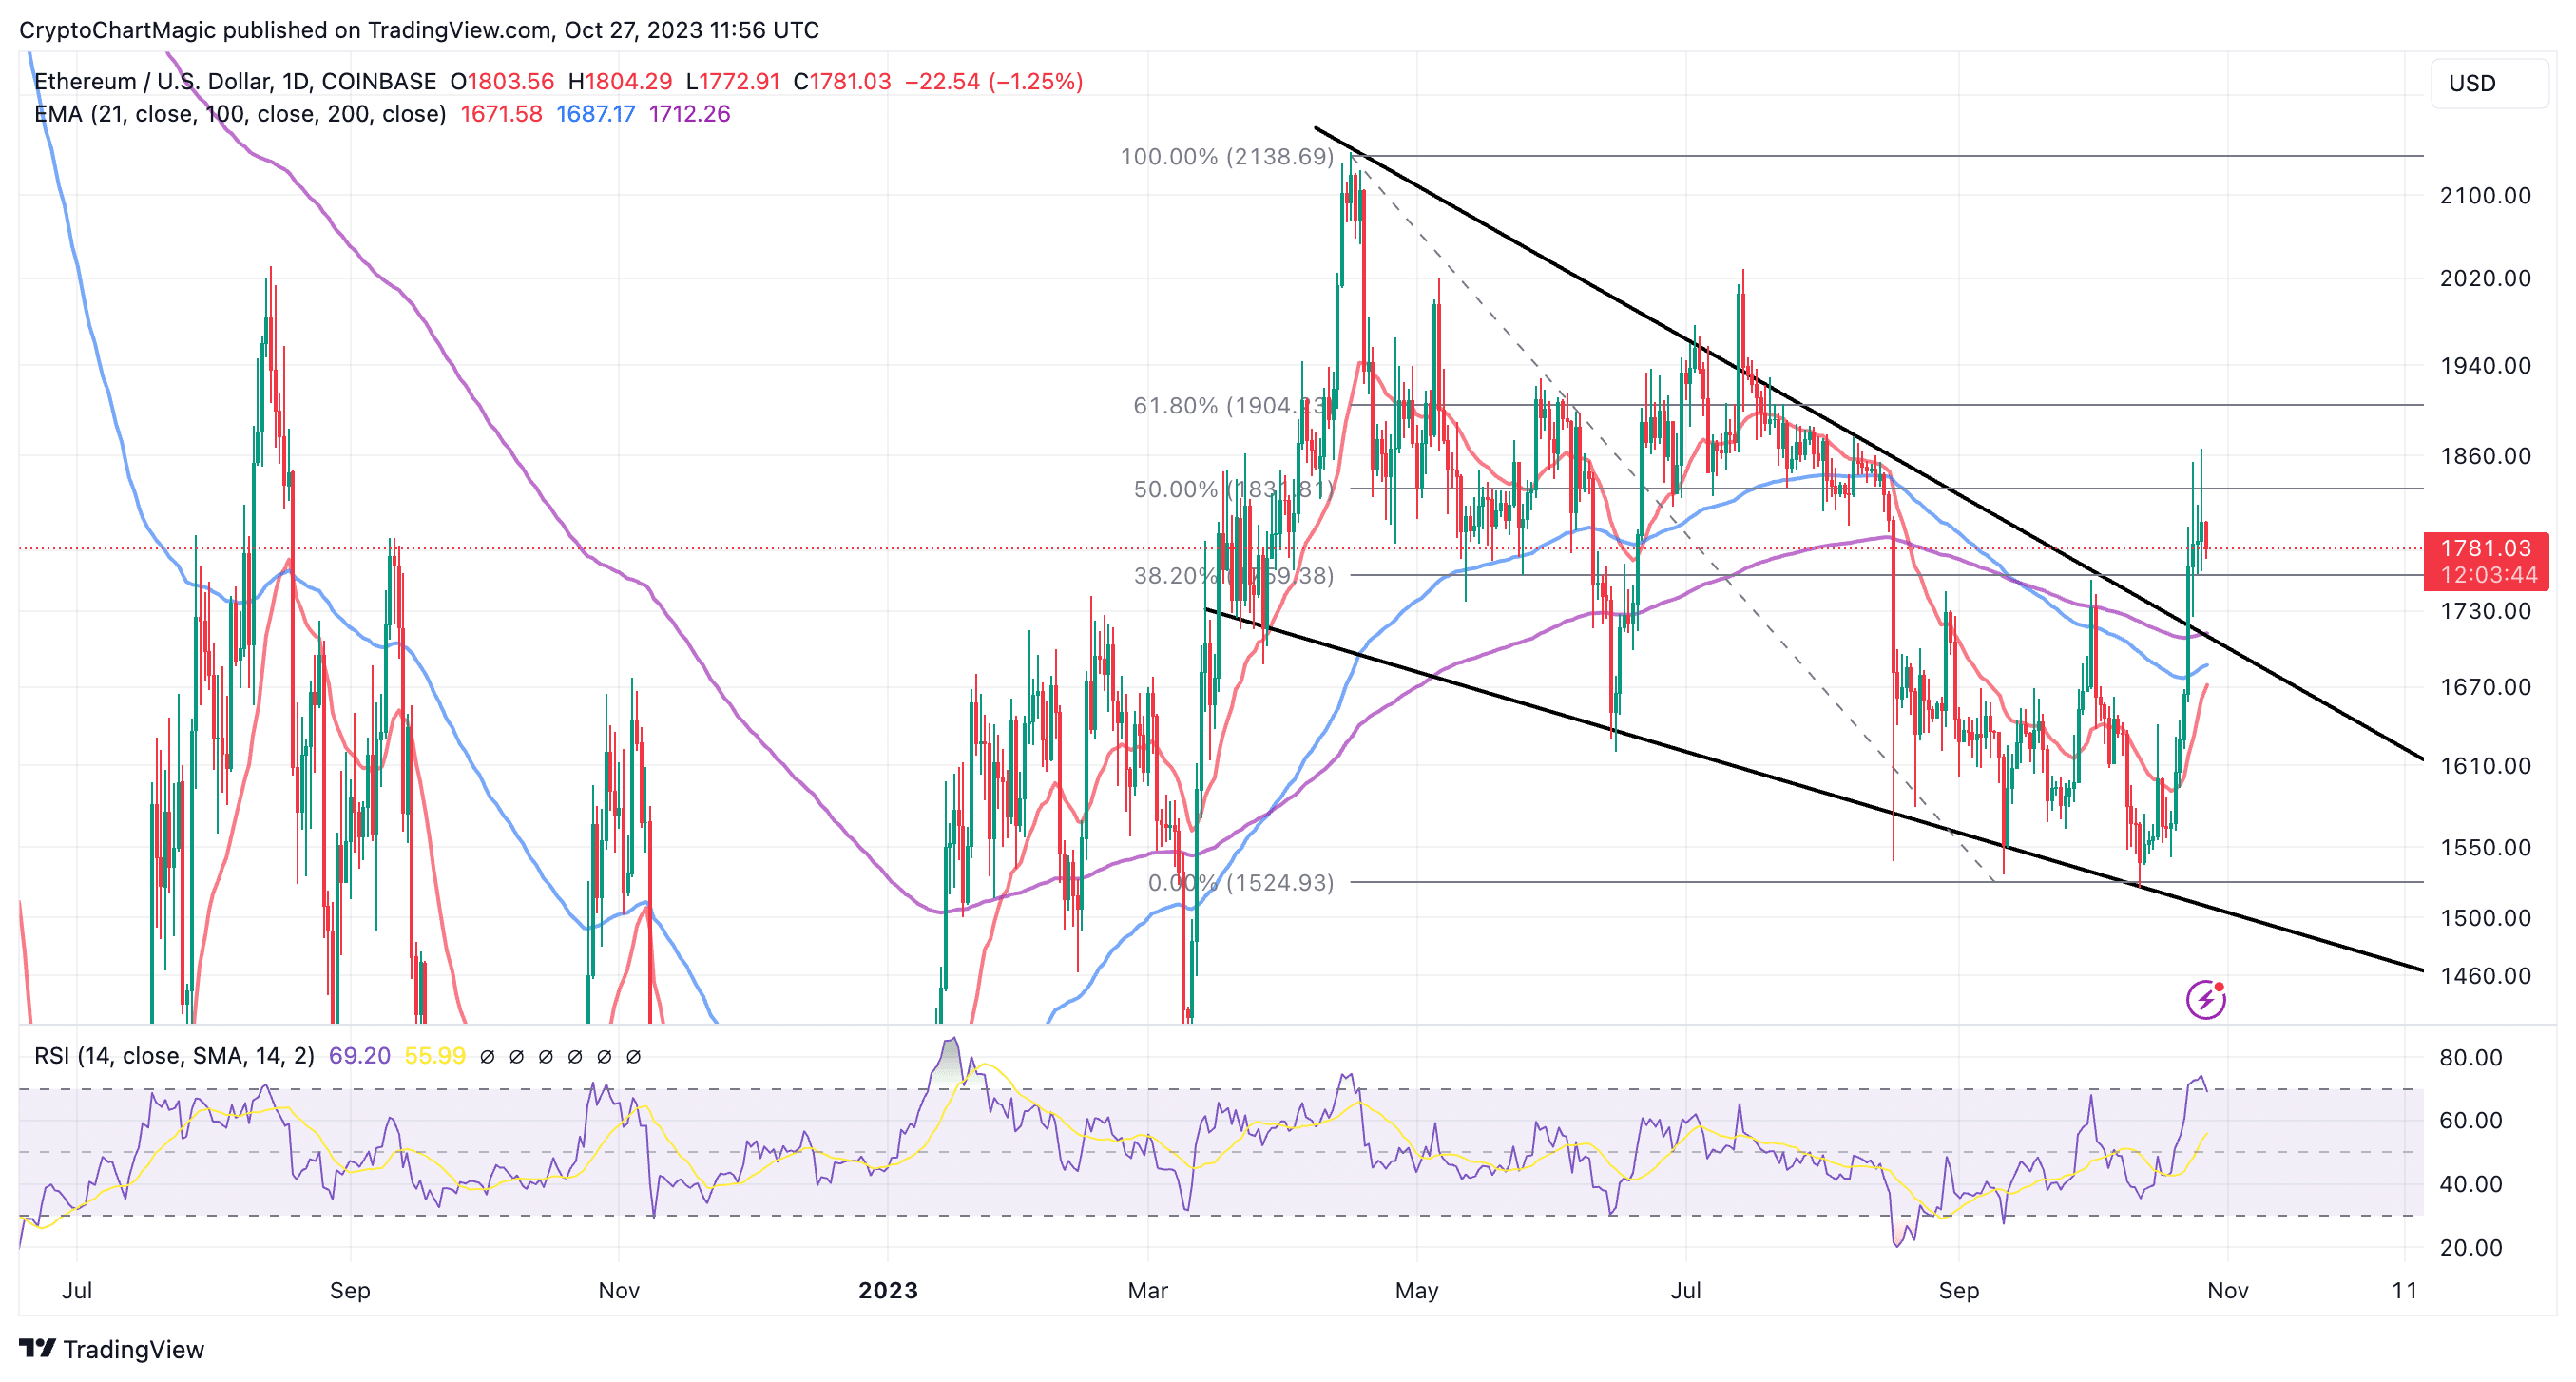Click the blue EMA value 1687.17
Image resolution: width=2576 pixels, height=1382 pixels.
point(596,114)
